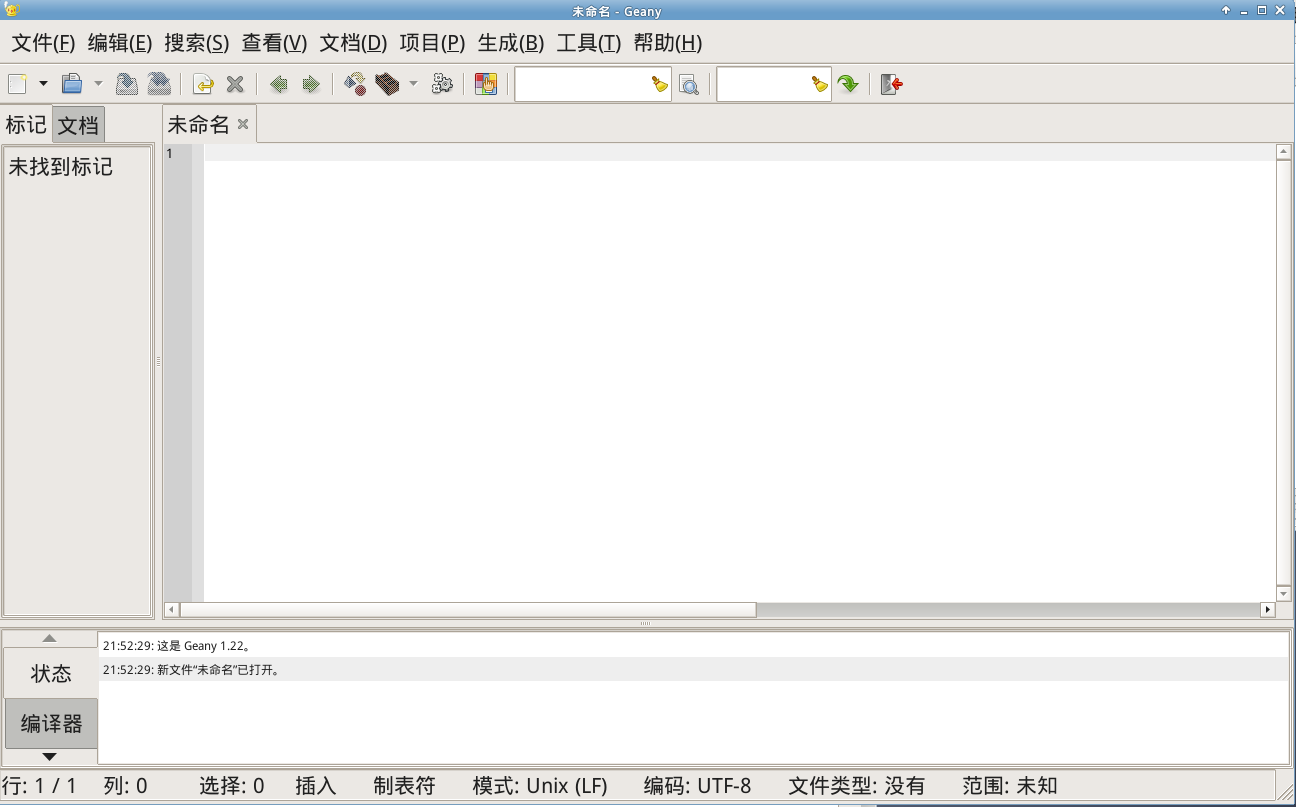Click the Compile current file icon
Image resolution: width=1296 pixels, height=807 pixels.
355,84
